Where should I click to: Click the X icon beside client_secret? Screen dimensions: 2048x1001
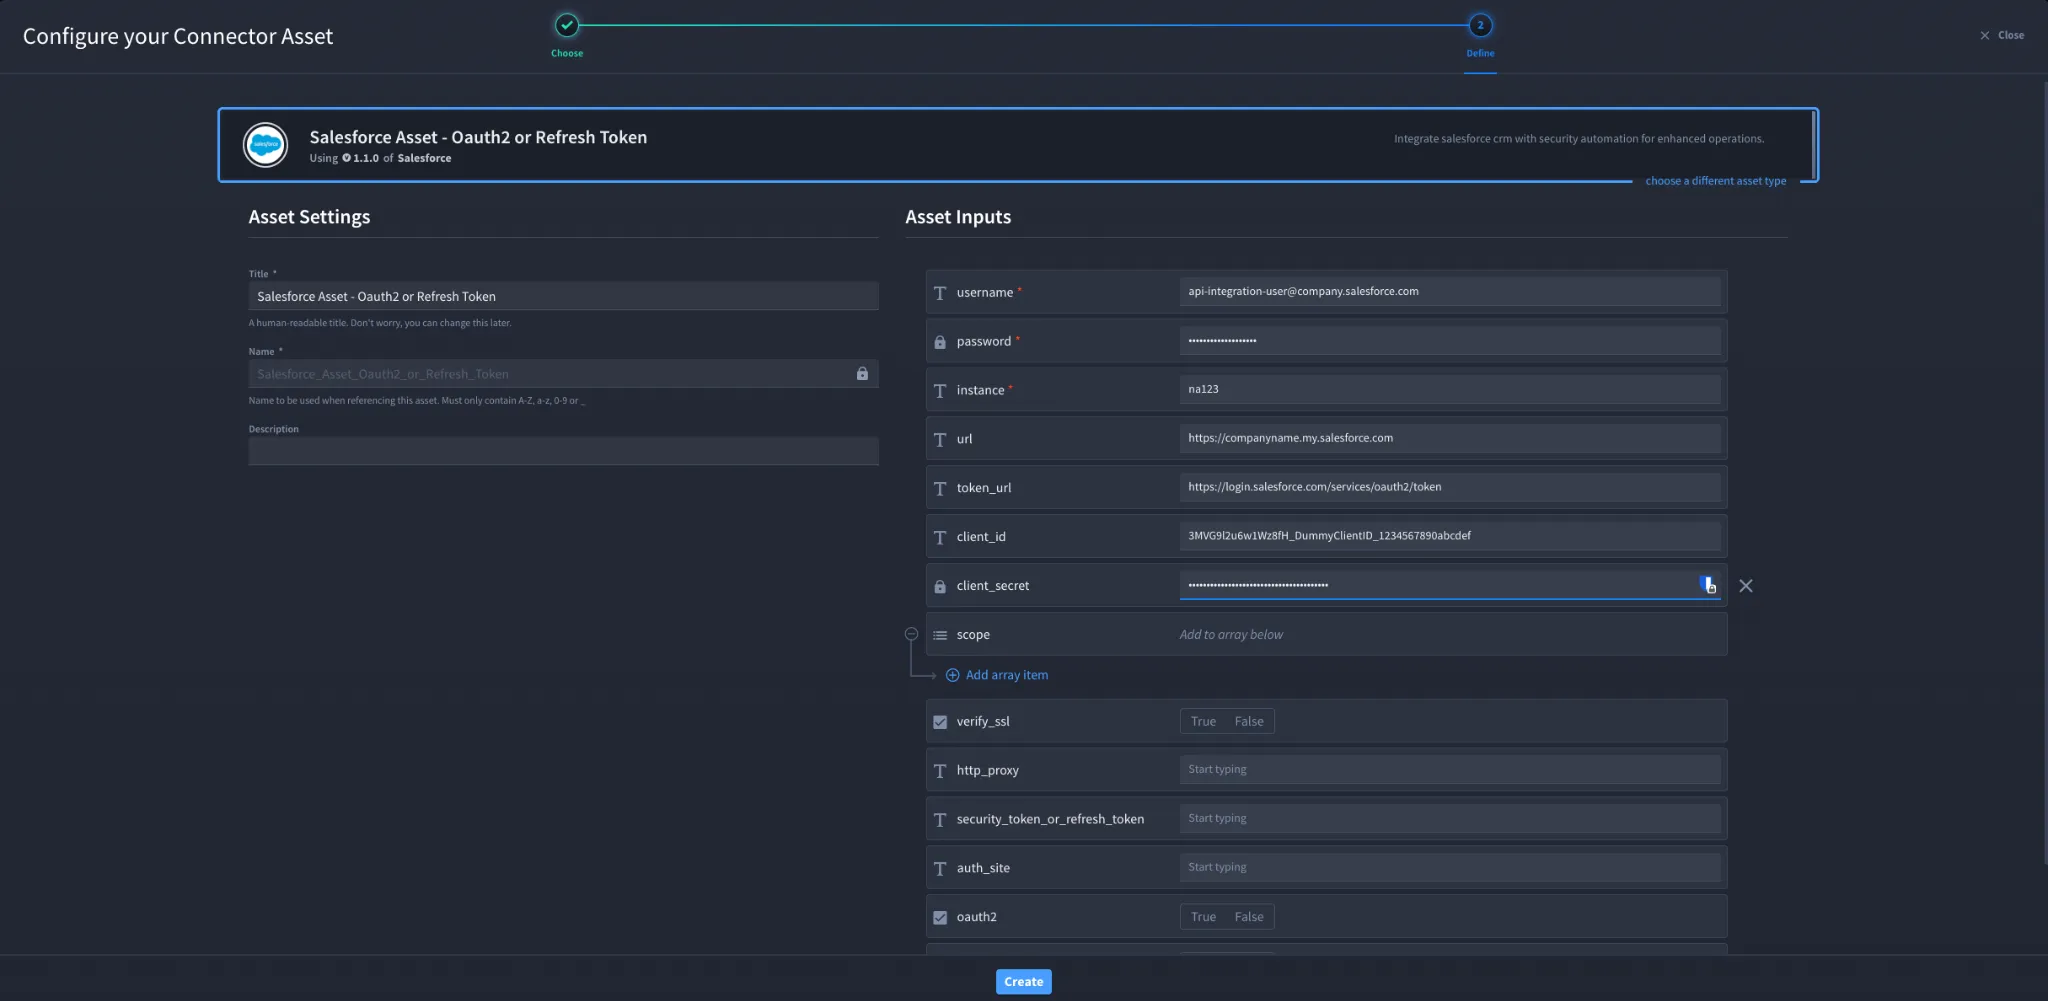coord(1746,586)
